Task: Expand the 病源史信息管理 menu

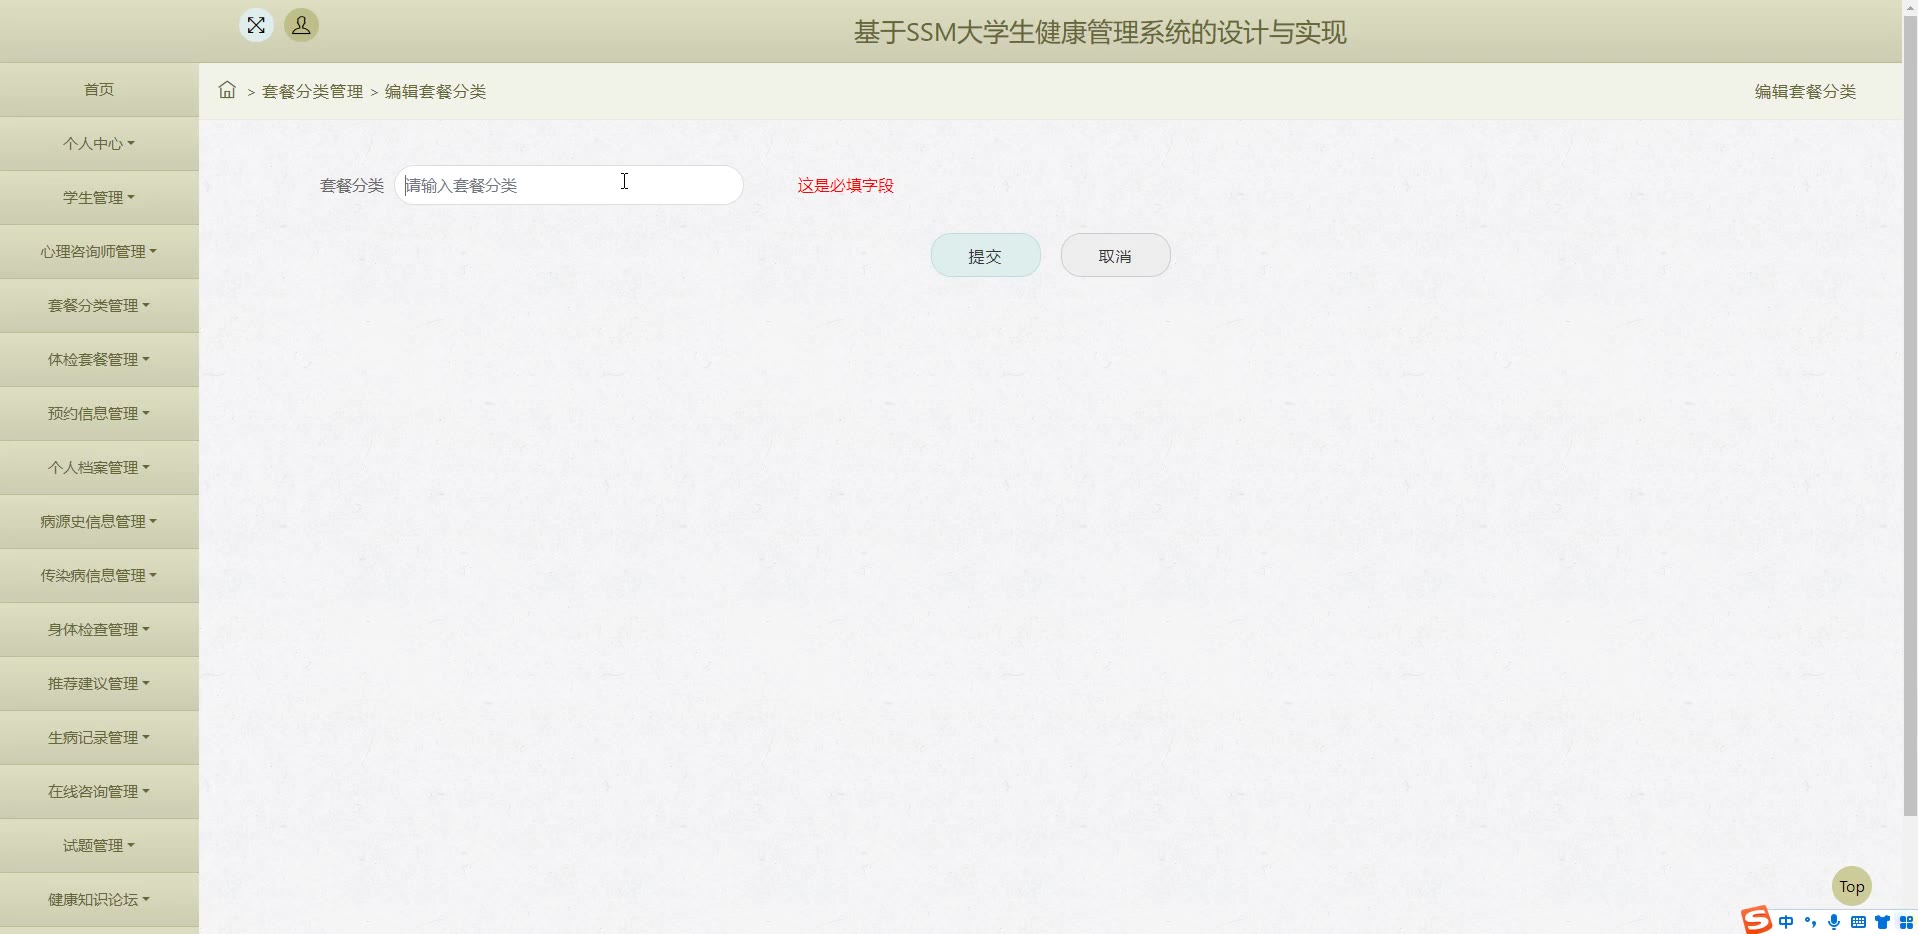Action: [x=99, y=522]
